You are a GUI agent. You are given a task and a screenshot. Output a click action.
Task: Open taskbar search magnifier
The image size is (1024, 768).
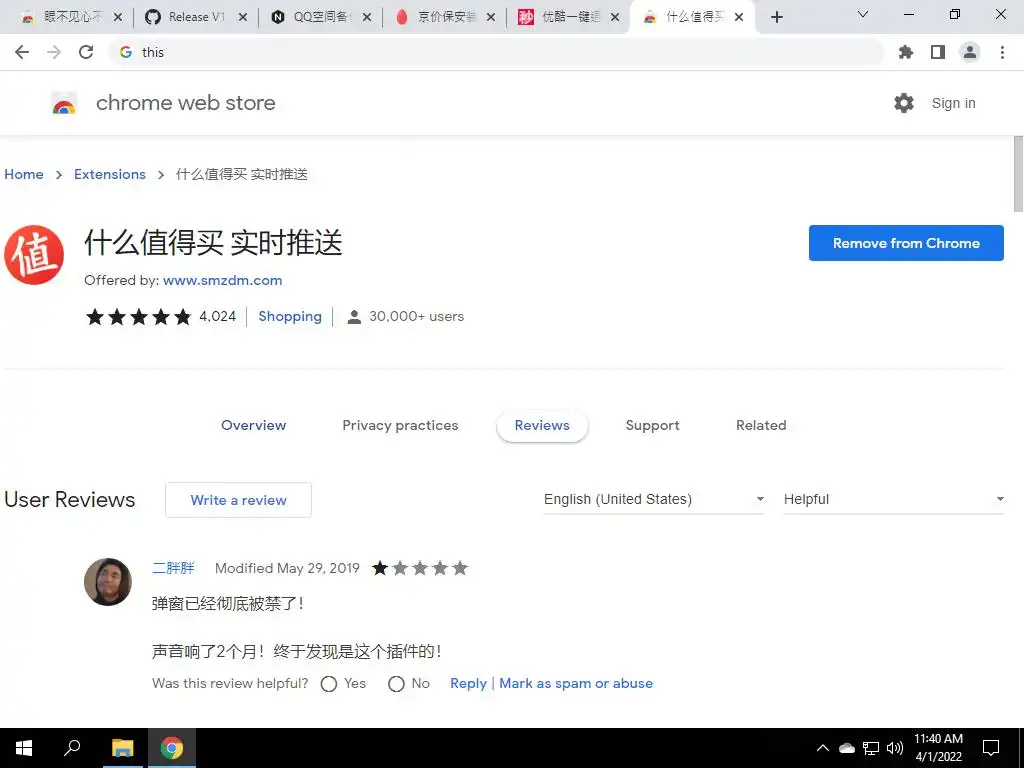[72, 748]
